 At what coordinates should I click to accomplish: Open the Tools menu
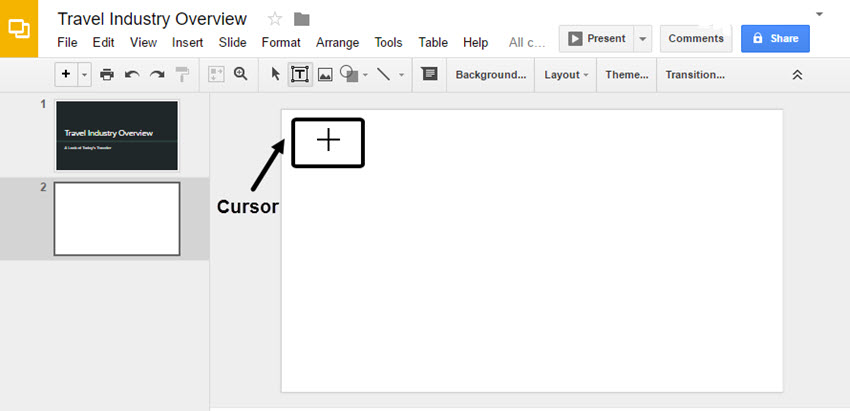[388, 42]
